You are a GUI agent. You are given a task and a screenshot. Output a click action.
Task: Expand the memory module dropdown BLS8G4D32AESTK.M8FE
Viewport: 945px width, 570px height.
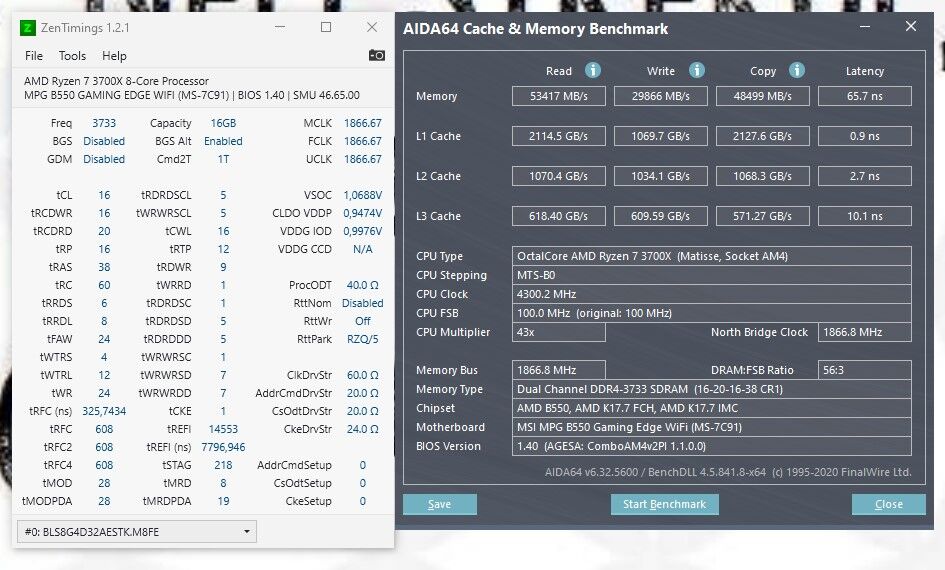(x=137, y=531)
